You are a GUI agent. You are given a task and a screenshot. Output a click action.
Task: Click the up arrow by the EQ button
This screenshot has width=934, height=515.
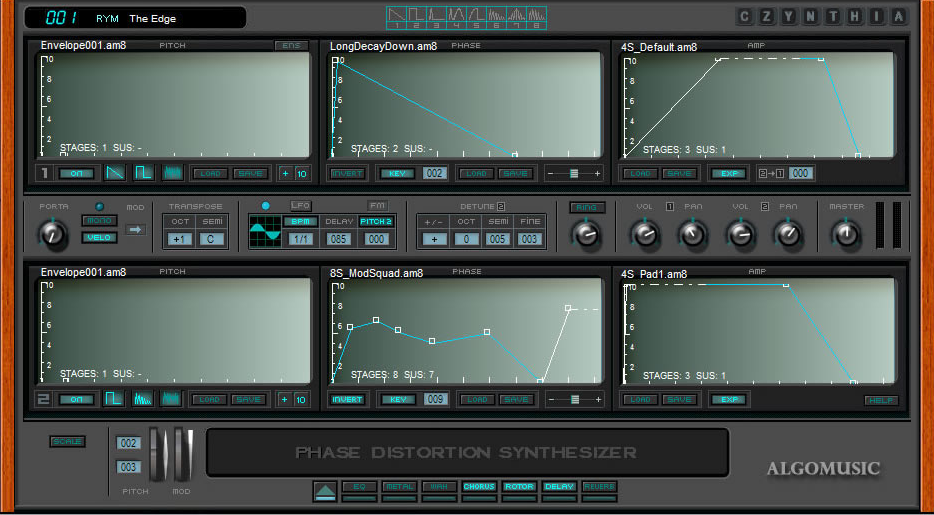click(x=325, y=490)
